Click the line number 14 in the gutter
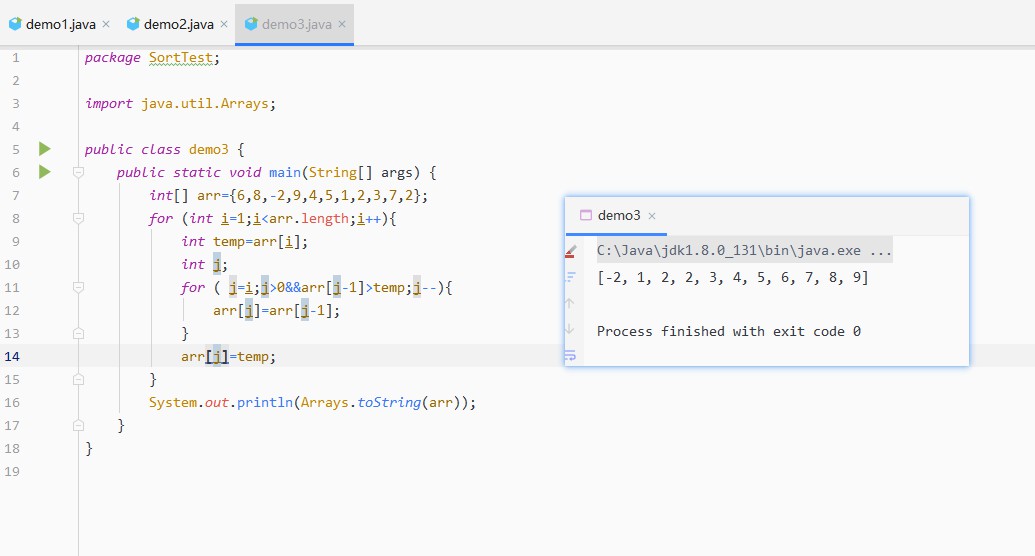Screen dimensions: 1035x556 click(x=12, y=357)
